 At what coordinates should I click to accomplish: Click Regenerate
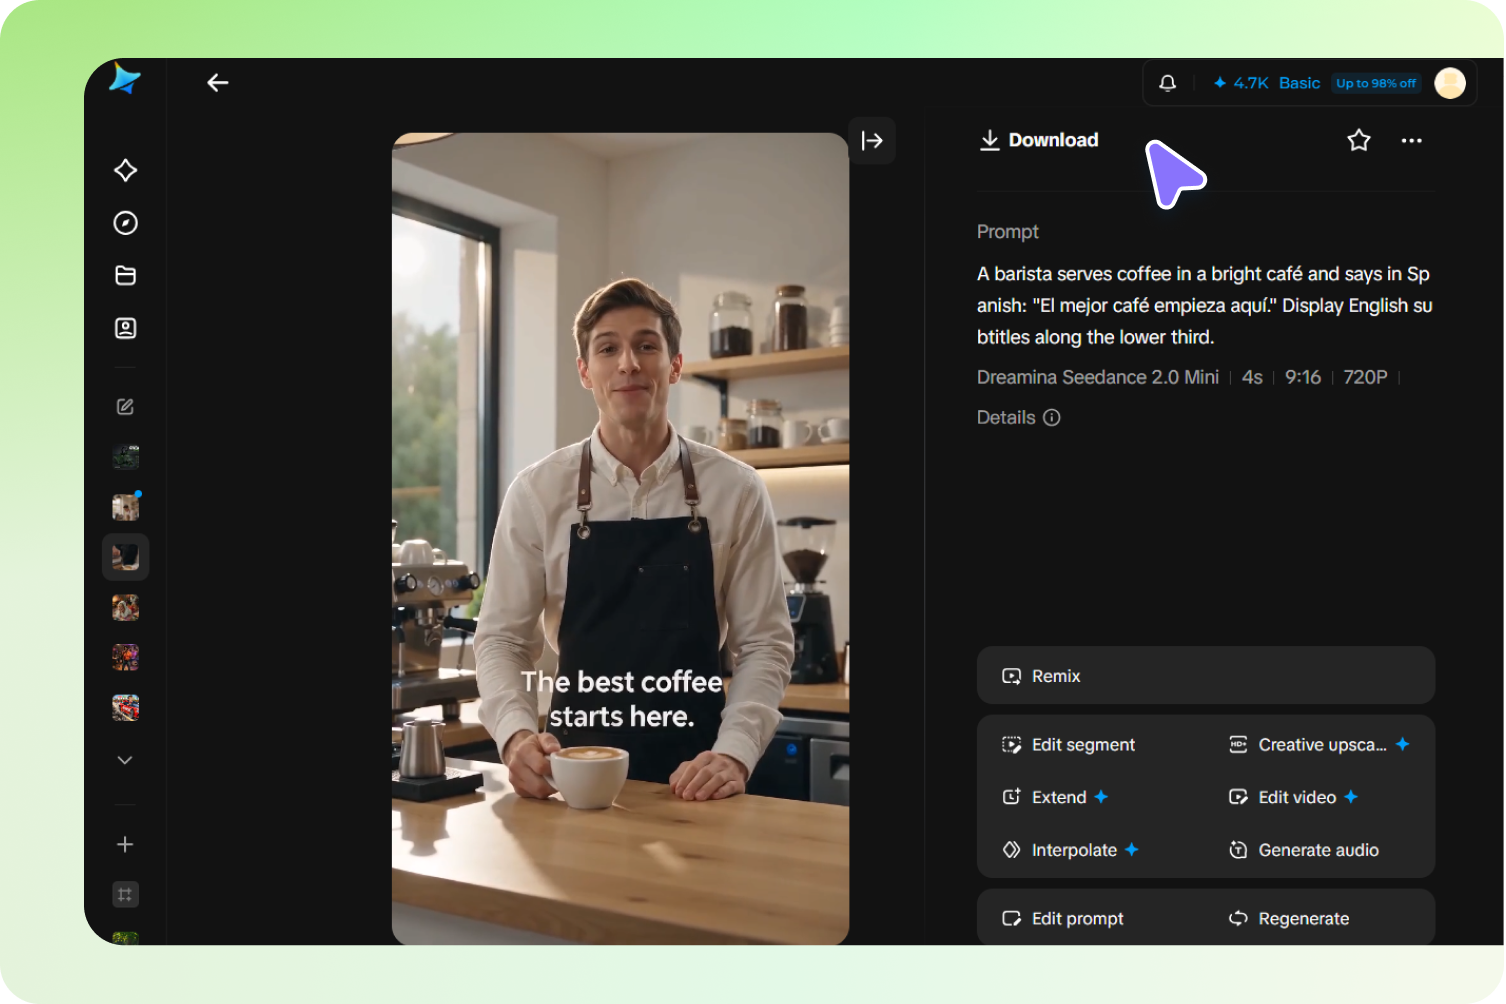[1289, 919]
